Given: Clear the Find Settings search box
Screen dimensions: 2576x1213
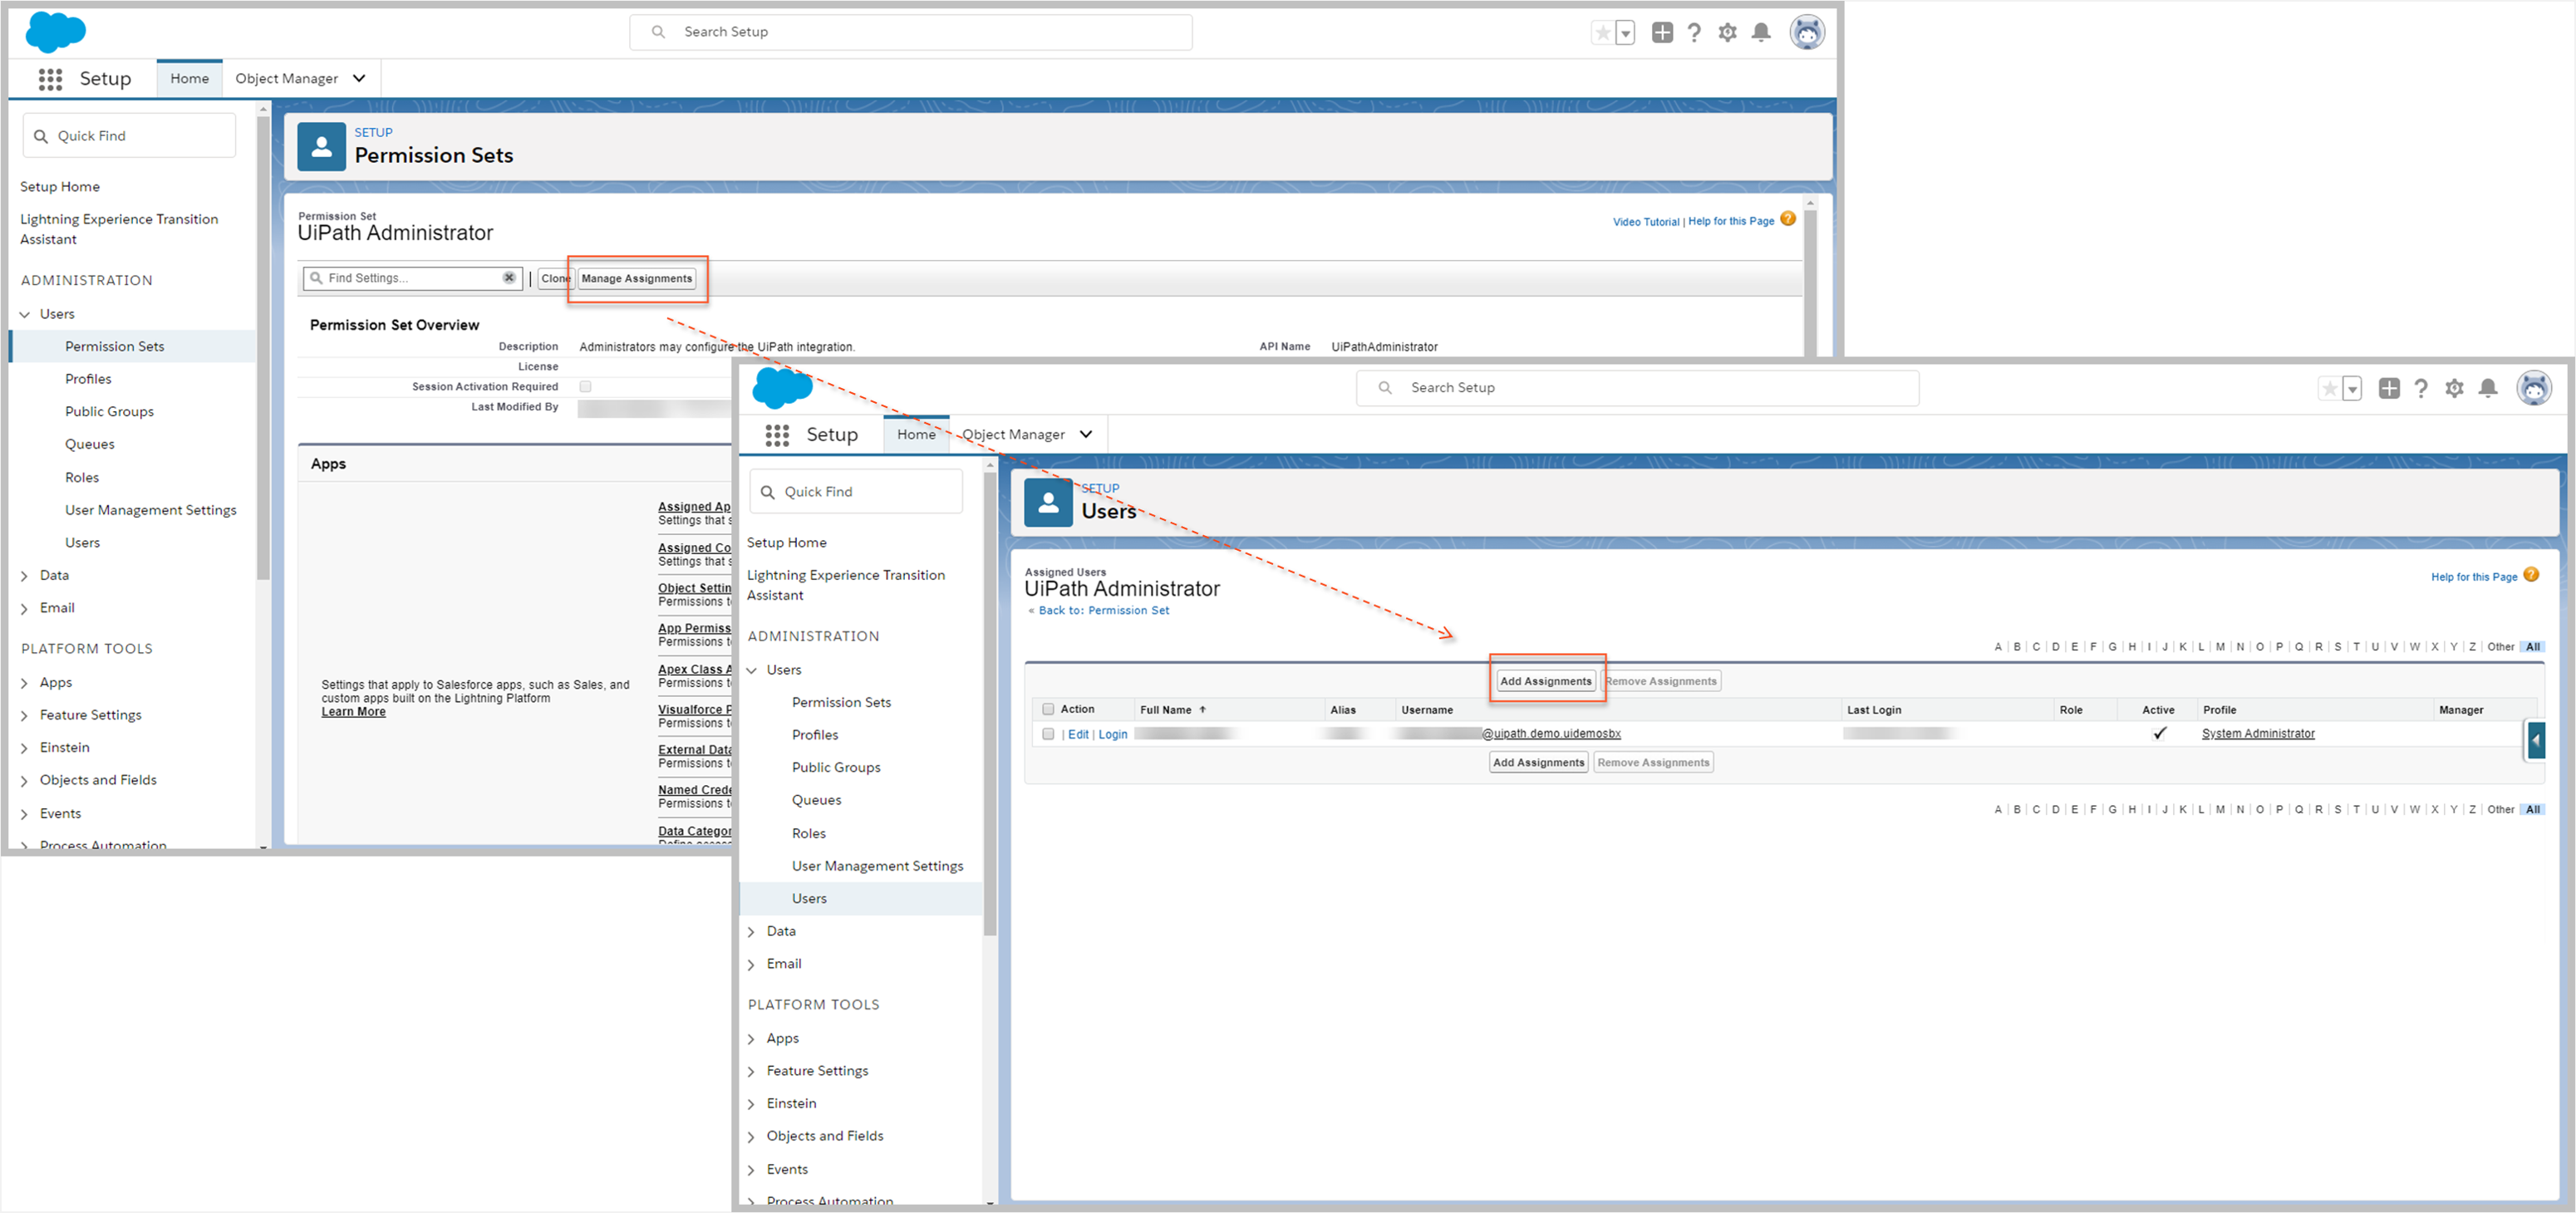Looking at the screenshot, I should pos(509,277).
